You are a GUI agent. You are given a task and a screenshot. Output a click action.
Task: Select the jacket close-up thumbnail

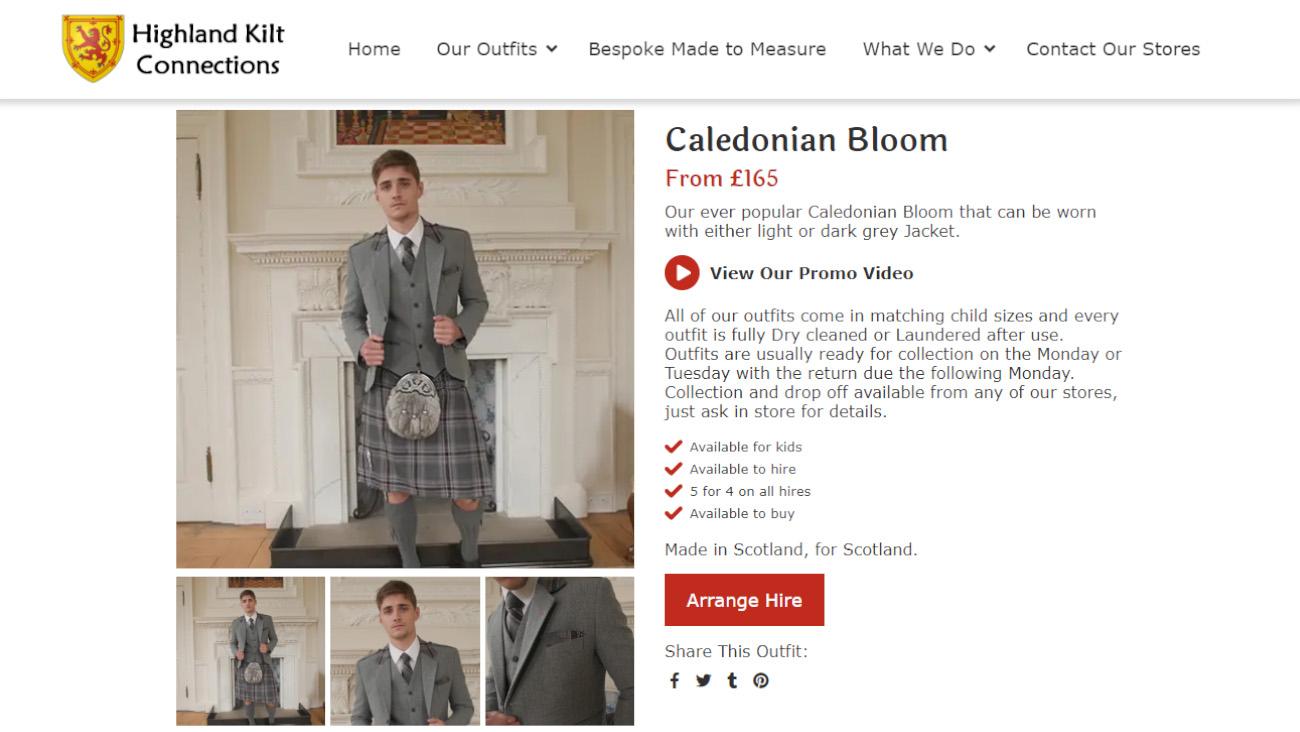pyautogui.click(x=560, y=651)
